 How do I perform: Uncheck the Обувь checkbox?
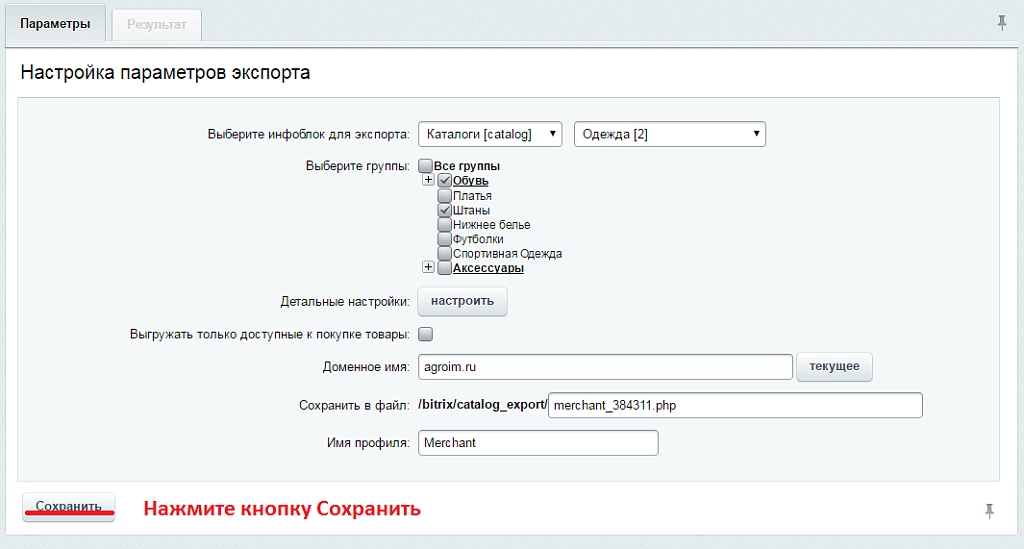pyautogui.click(x=445, y=180)
